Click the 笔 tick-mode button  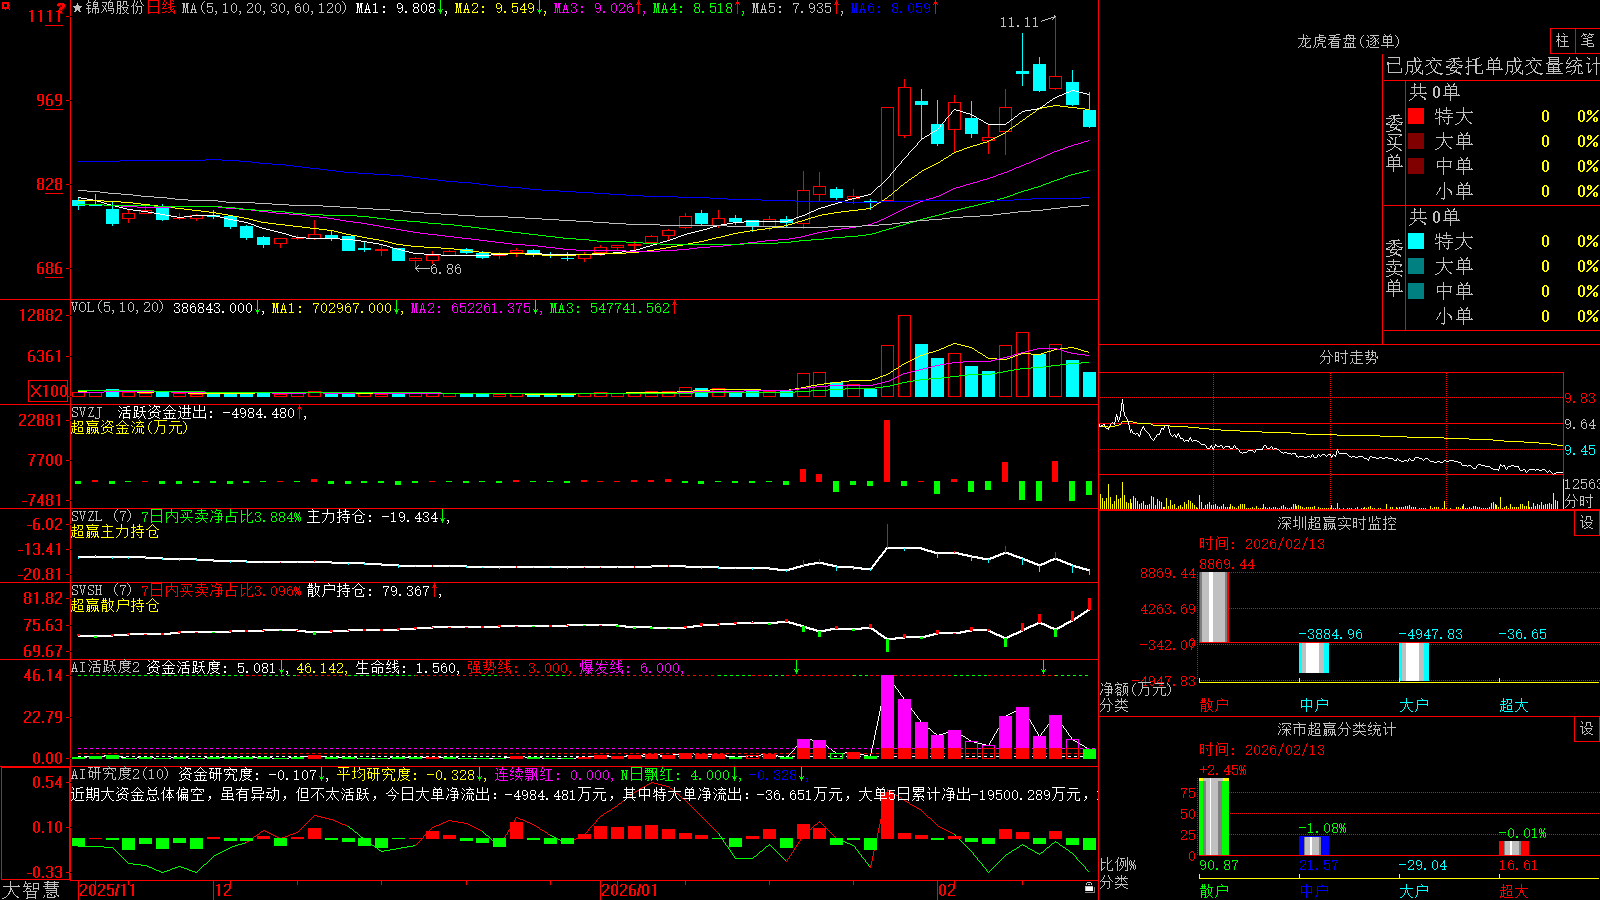coord(1587,40)
